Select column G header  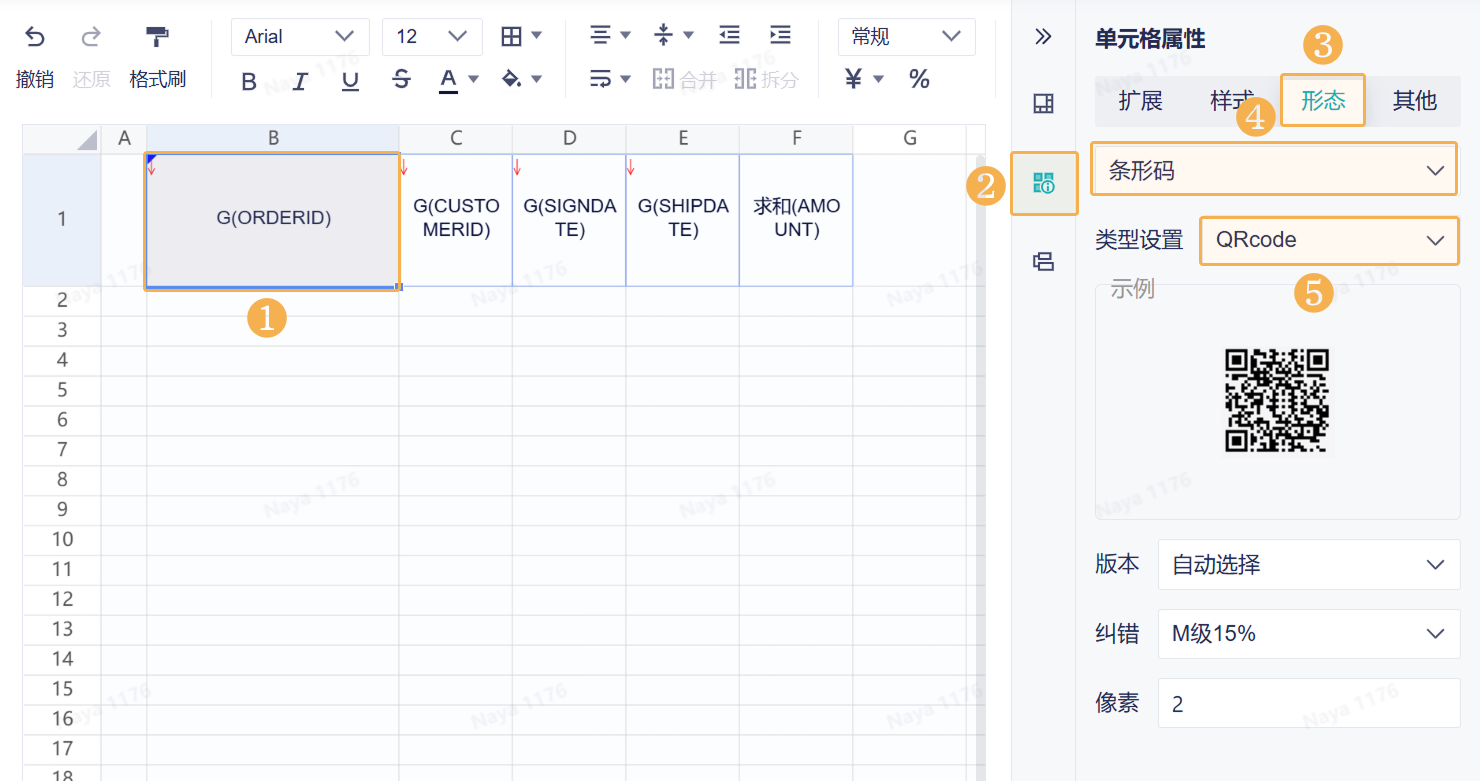[910, 139]
